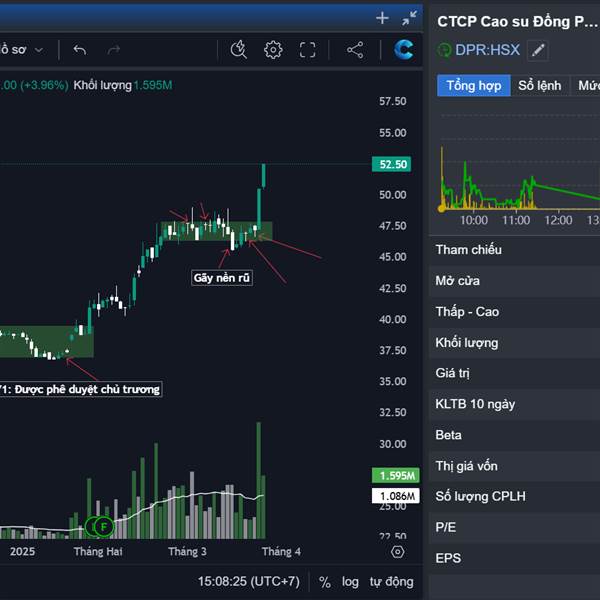Screen dimensions: 600x600
Task: Add a new chart panel with plus icon
Action: (x=382, y=18)
